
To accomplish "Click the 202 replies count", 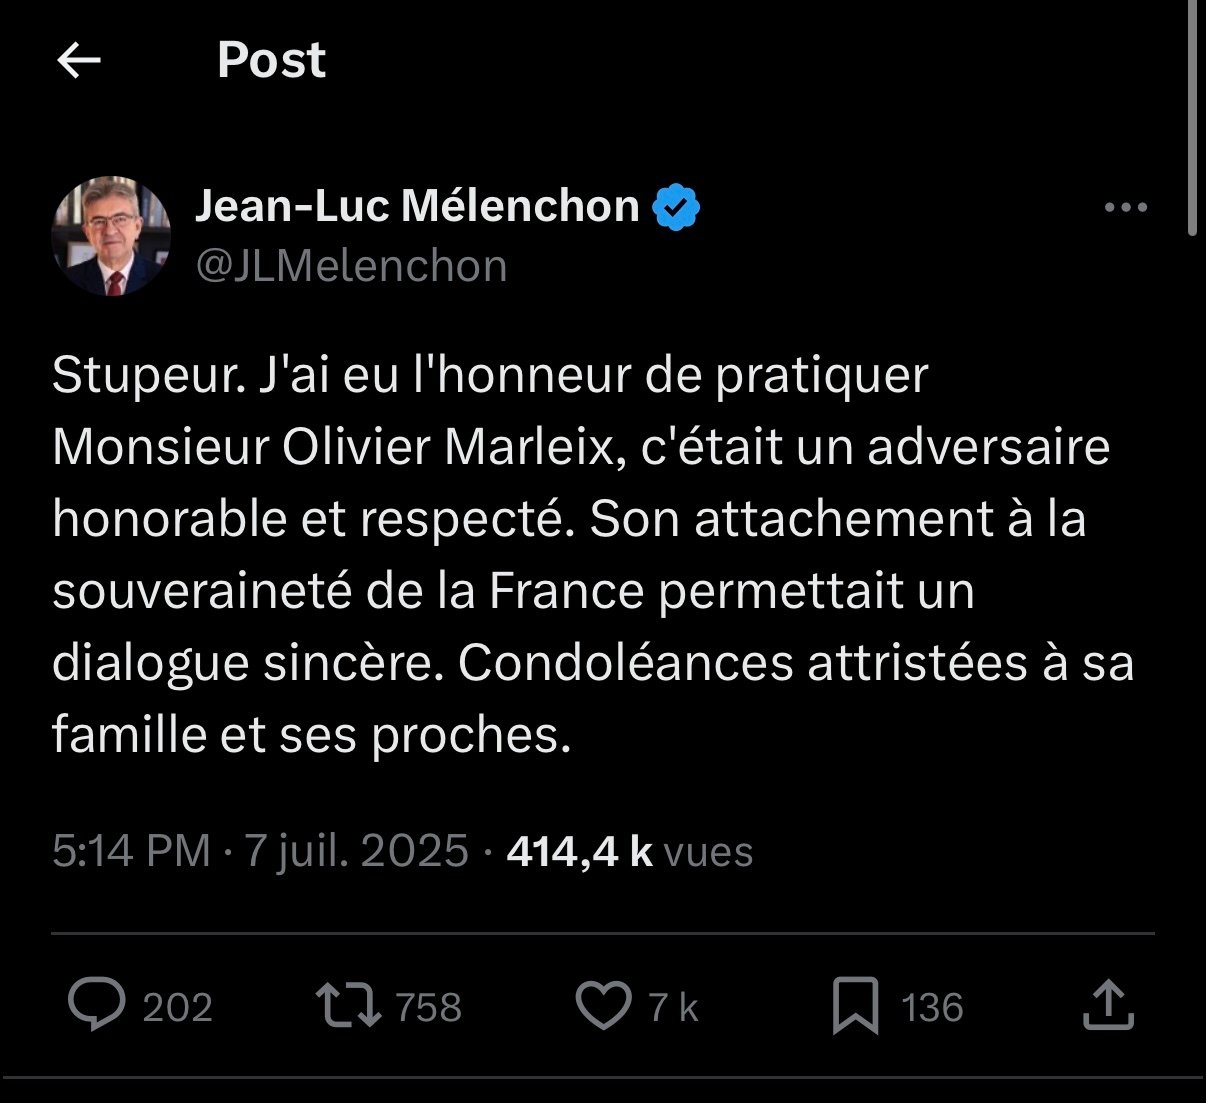I will (x=177, y=1007).
